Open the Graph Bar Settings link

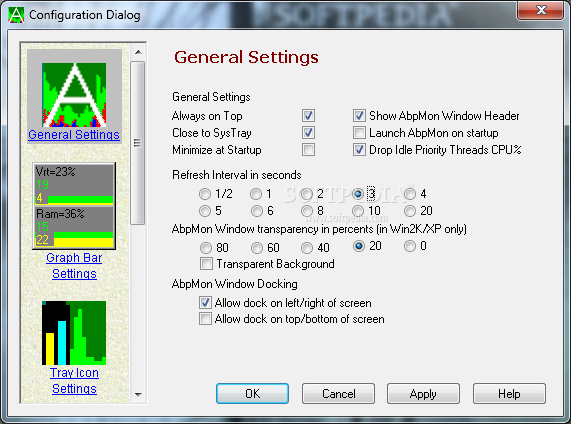(x=74, y=266)
